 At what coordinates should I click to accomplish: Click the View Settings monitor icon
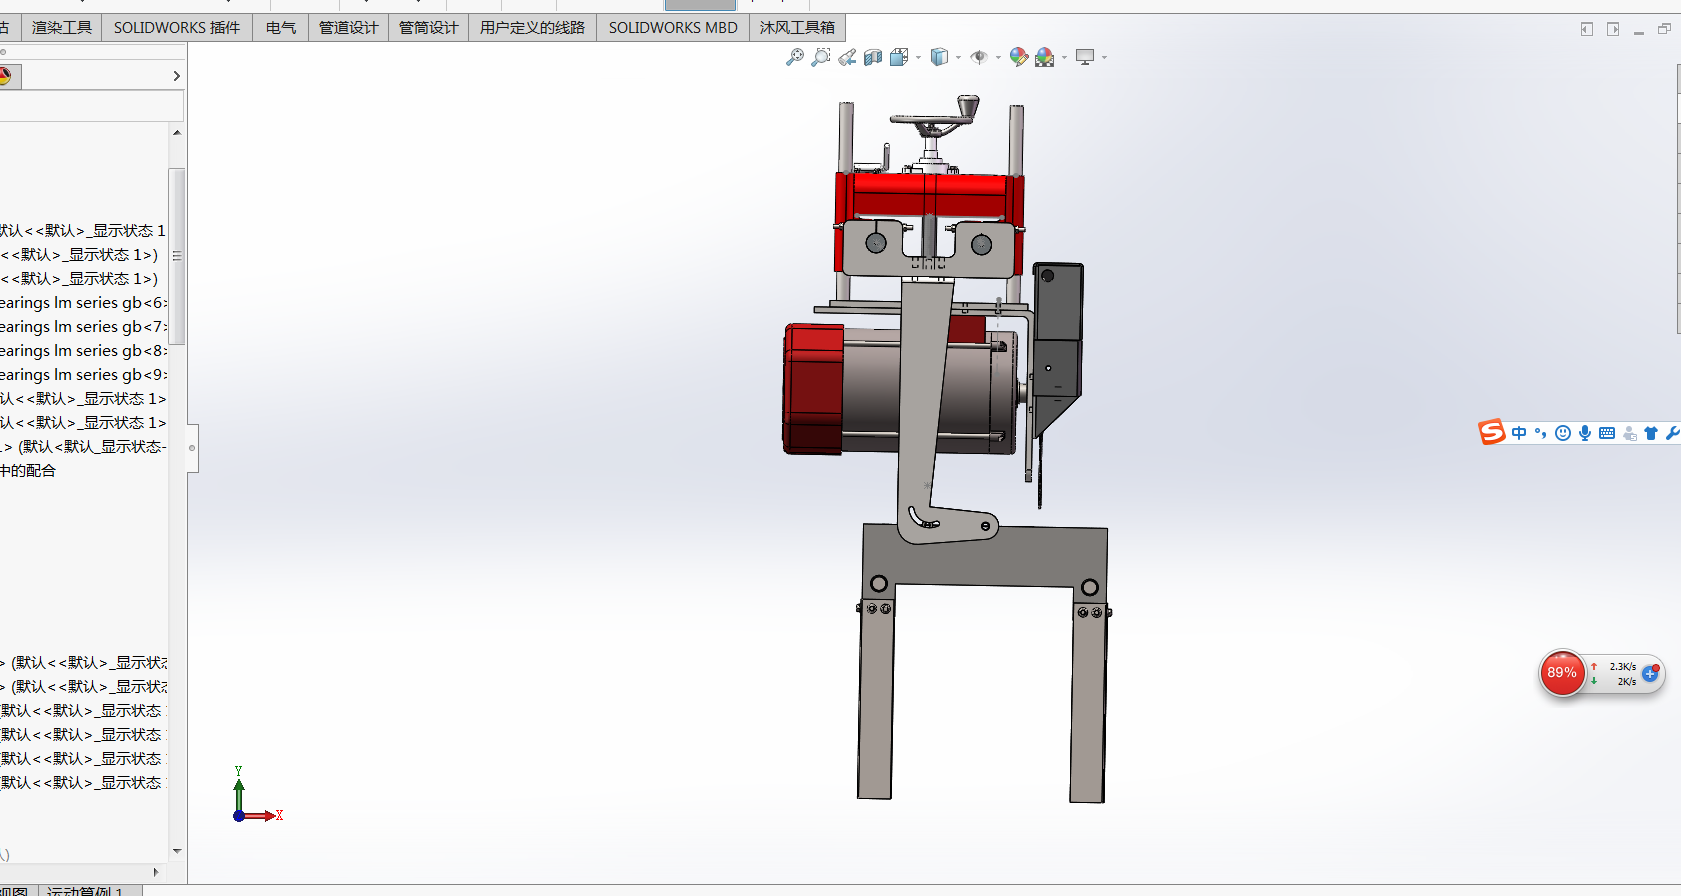1085,57
